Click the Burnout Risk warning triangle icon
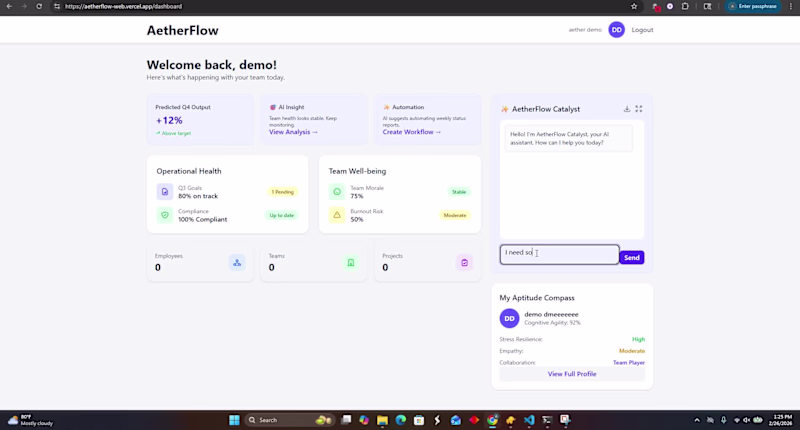Image resolution: width=800 pixels, height=430 pixels. coord(337,215)
